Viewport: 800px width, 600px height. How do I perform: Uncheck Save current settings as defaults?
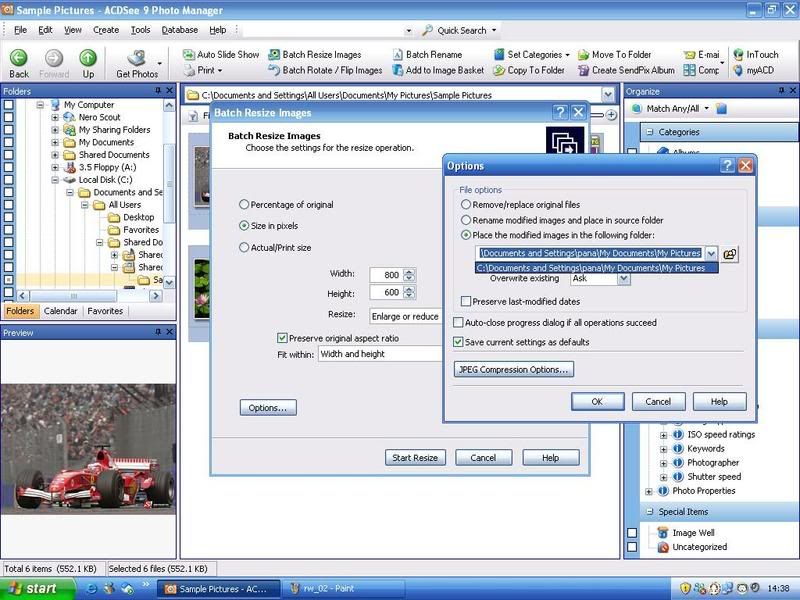click(x=458, y=342)
